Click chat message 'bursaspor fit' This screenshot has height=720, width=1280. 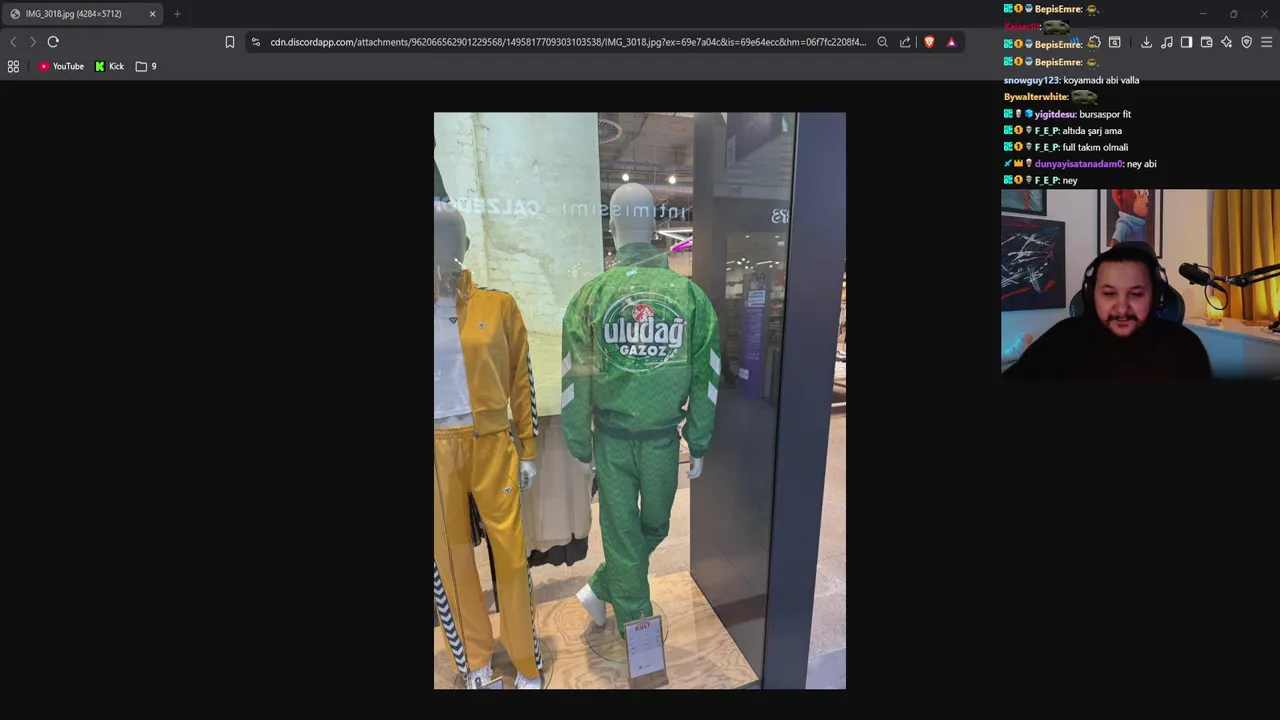1105,114
